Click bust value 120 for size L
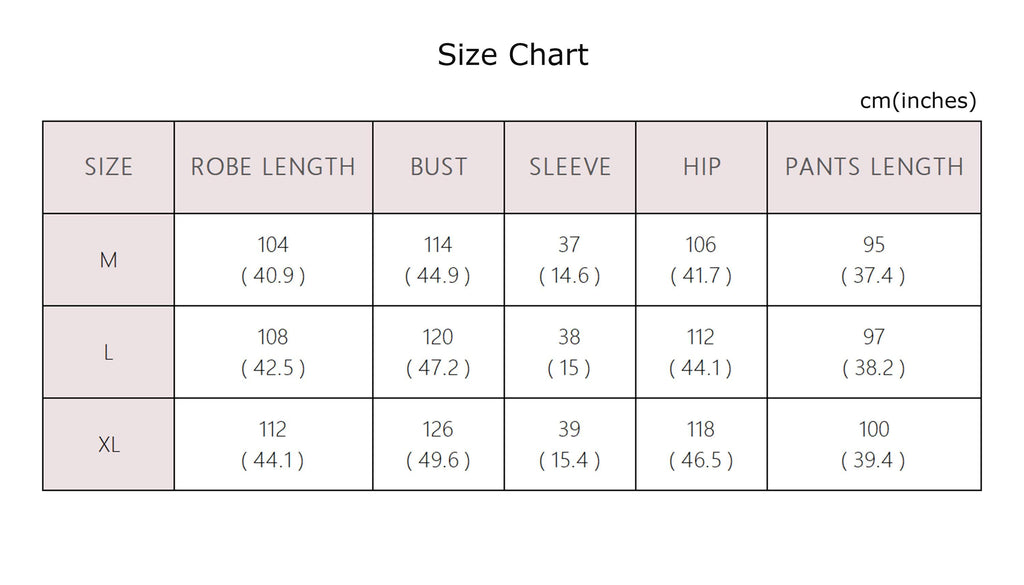Viewport: 1024px width, 585px height. coord(438,353)
